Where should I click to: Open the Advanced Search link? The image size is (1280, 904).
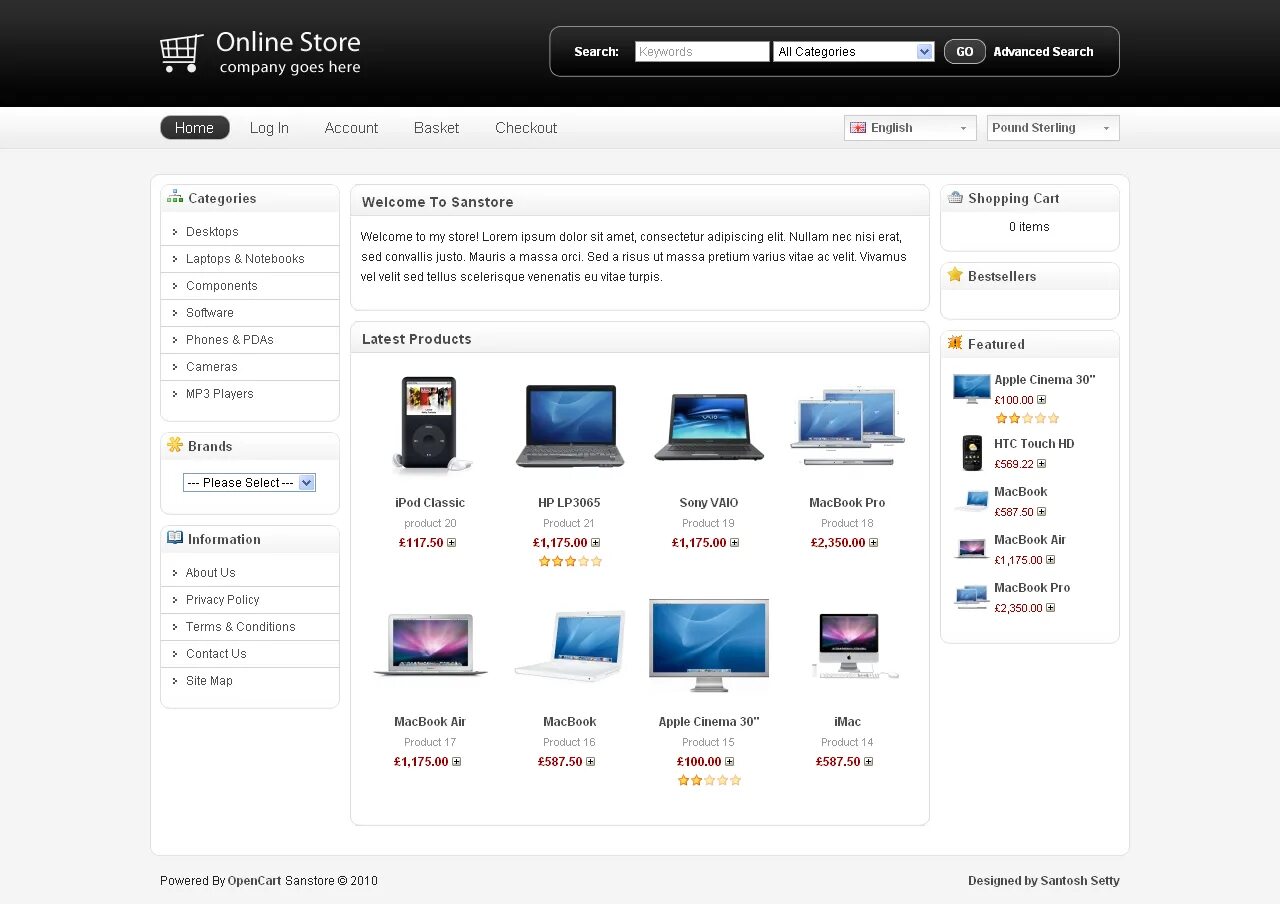[x=1043, y=51]
